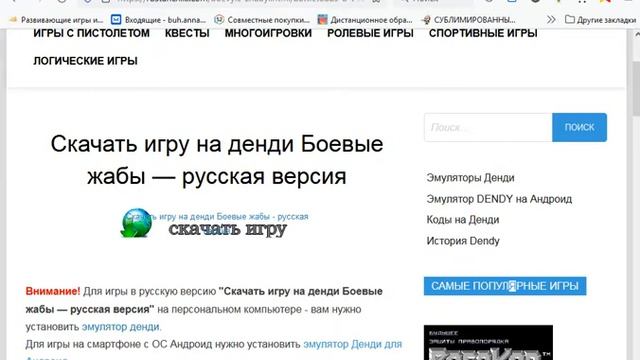Open the RoboCop game thumbnail
The height and width of the screenshot is (360, 640).
coord(488,342)
